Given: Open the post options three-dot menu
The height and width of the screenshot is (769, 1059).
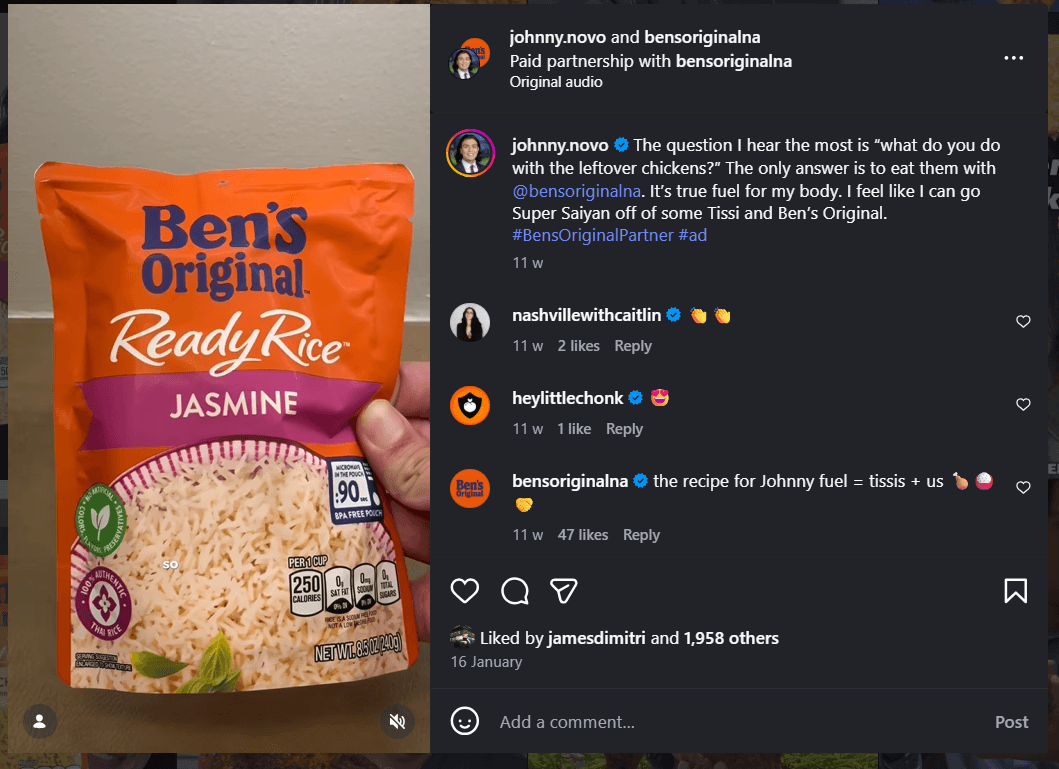Looking at the screenshot, I should [1013, 58].
